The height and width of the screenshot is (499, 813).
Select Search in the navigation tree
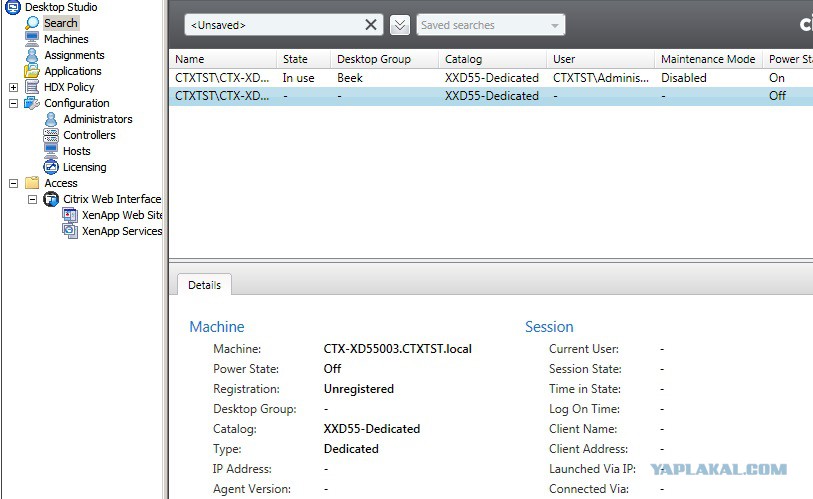point(61,23)
